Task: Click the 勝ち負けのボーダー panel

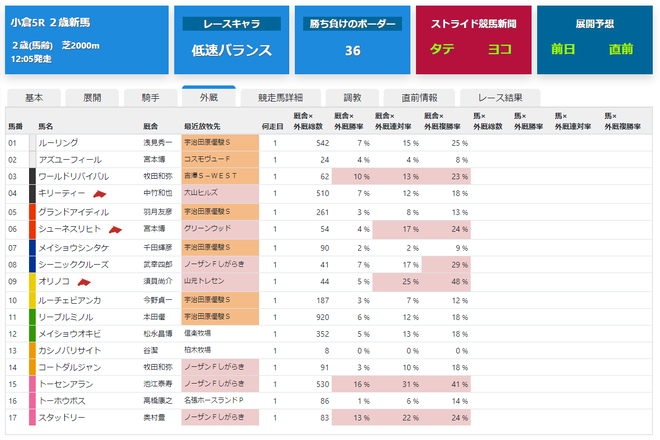Action: pyautogui.click(x=352, y=40)
